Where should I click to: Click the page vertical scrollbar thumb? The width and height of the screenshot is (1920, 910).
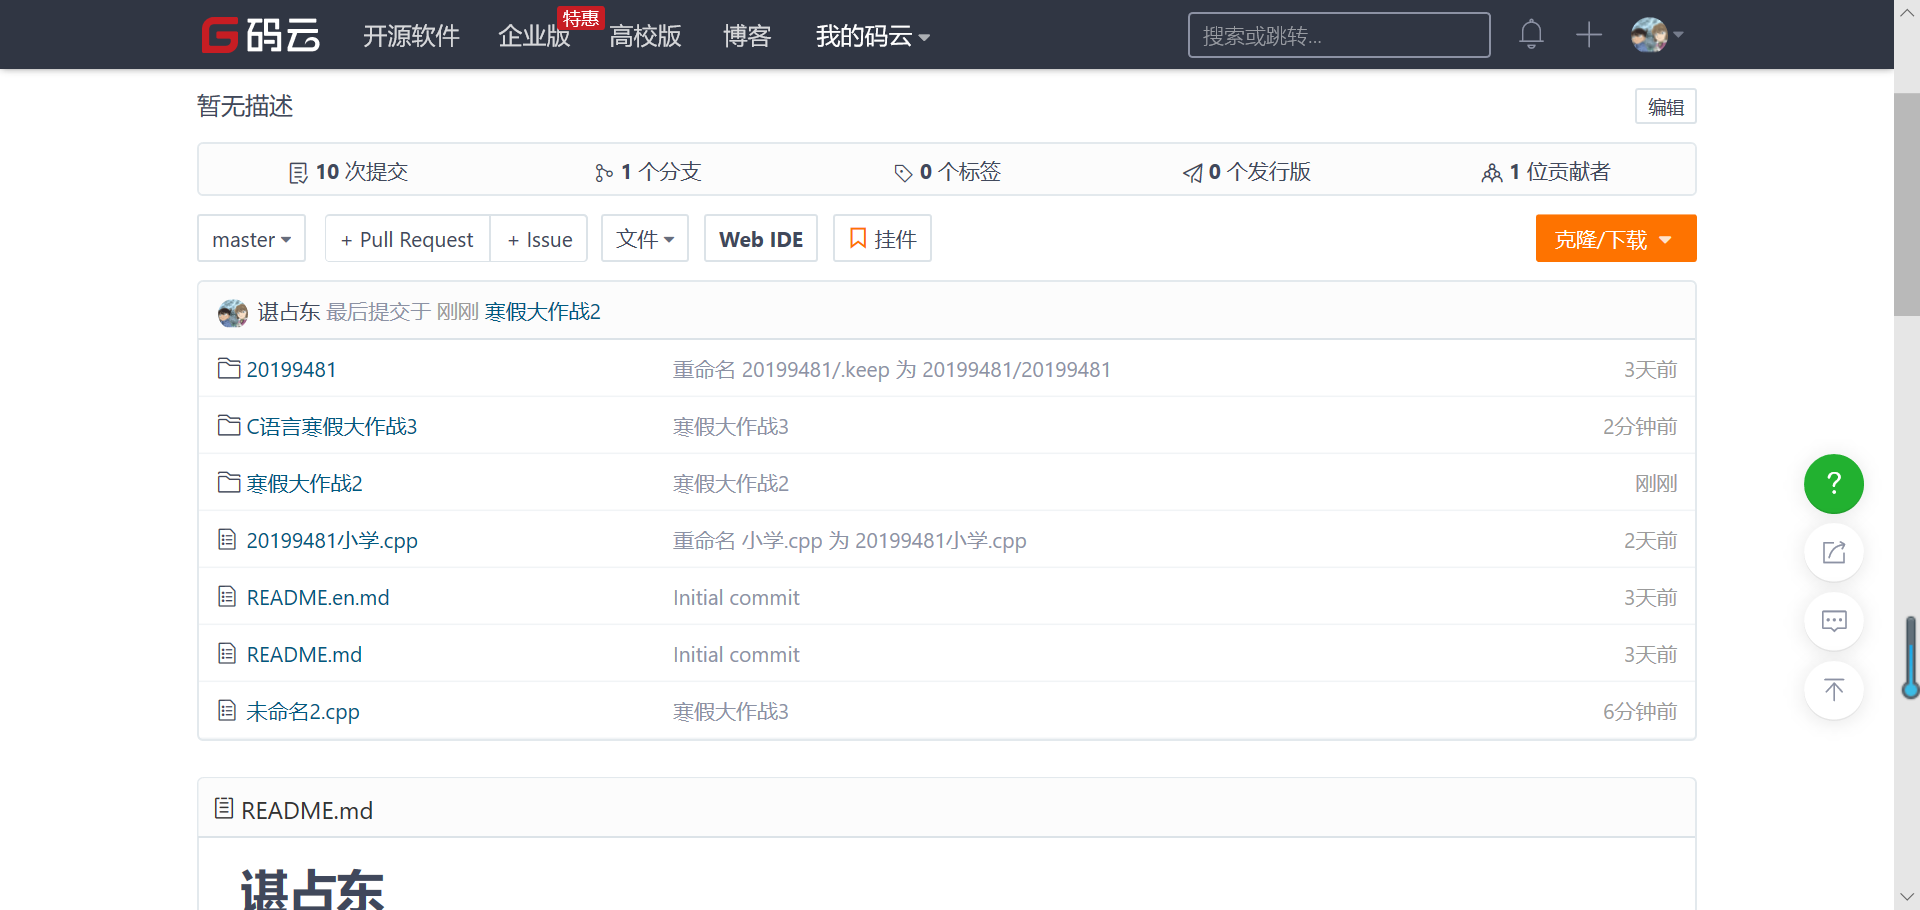tap(1907, 205)
